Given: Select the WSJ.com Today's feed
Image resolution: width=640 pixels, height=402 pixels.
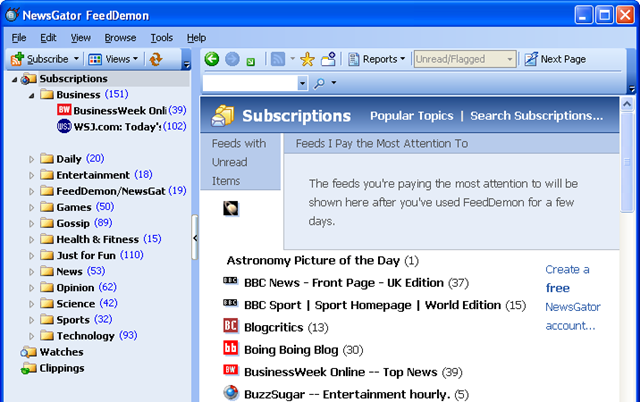Looking at the screenshot, I should point(121,127).
